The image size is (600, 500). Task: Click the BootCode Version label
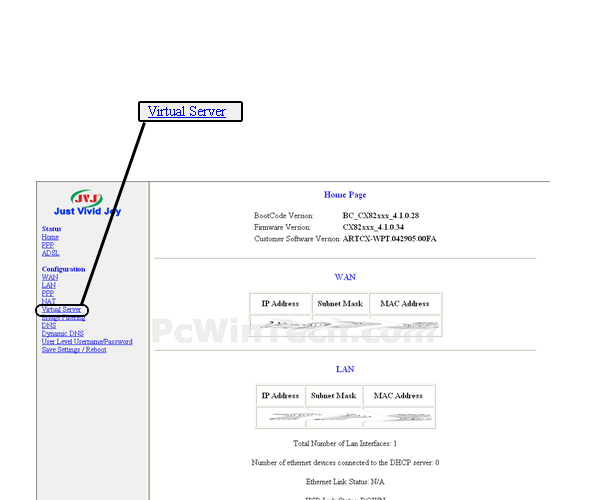[x=284, y=215]
